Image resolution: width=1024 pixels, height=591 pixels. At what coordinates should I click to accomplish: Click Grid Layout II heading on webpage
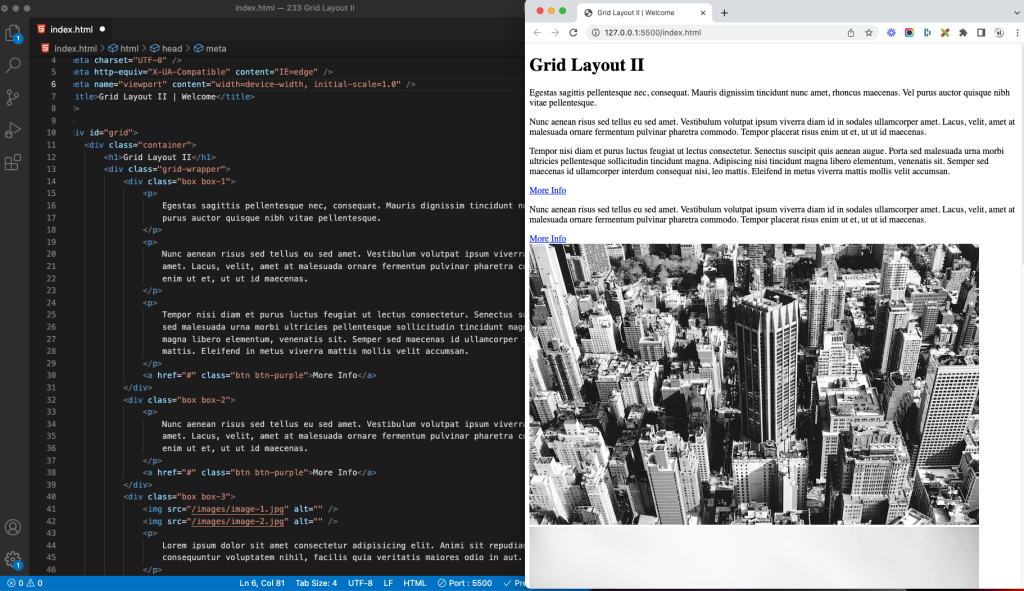(586, 65)
